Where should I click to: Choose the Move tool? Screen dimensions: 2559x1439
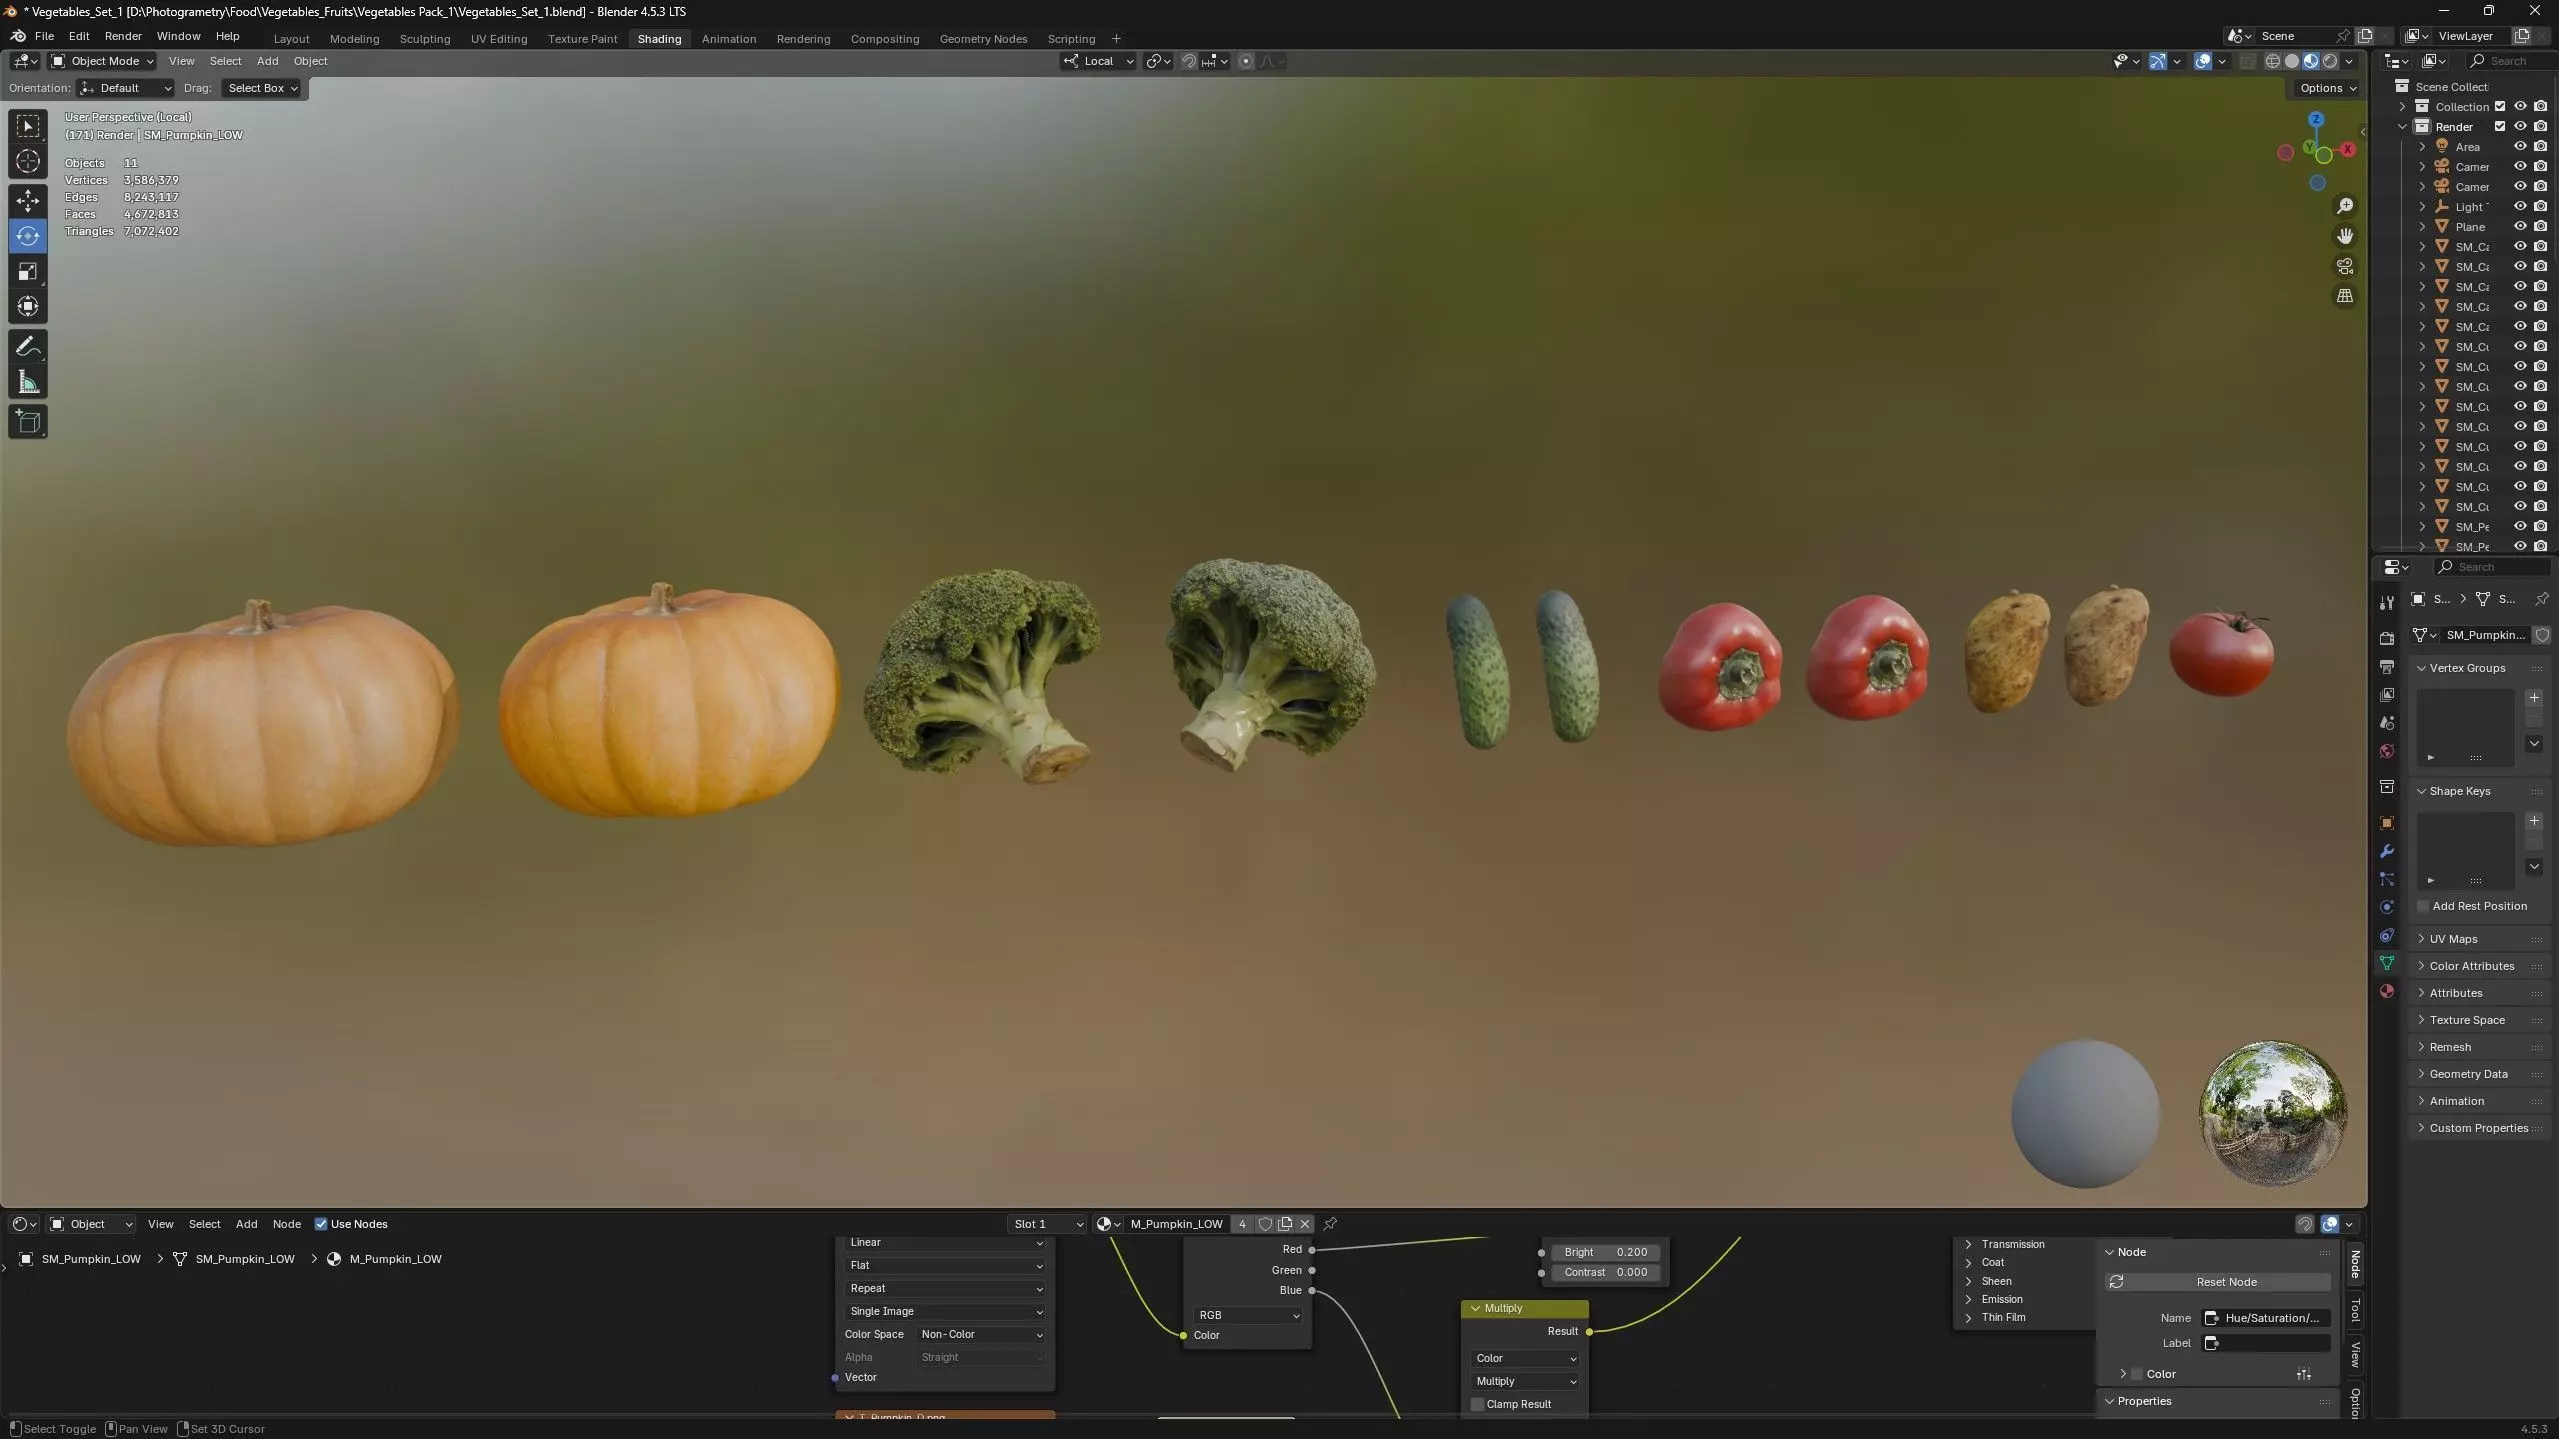[x=28, y=201]
